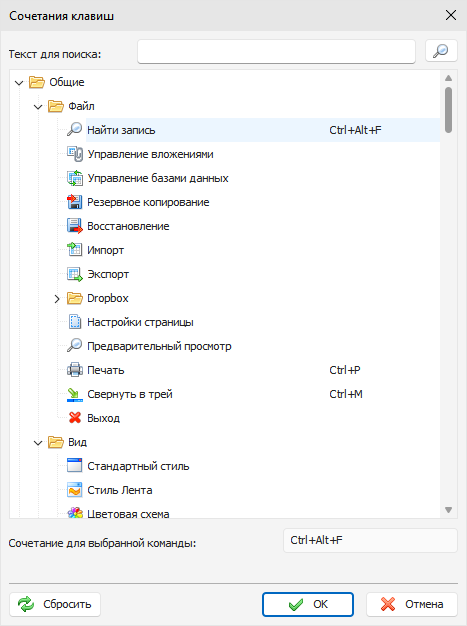This screenshot has width=467, height=626.
Task: Select the Стандартный стиль command
Action: [x=138, y=466]
